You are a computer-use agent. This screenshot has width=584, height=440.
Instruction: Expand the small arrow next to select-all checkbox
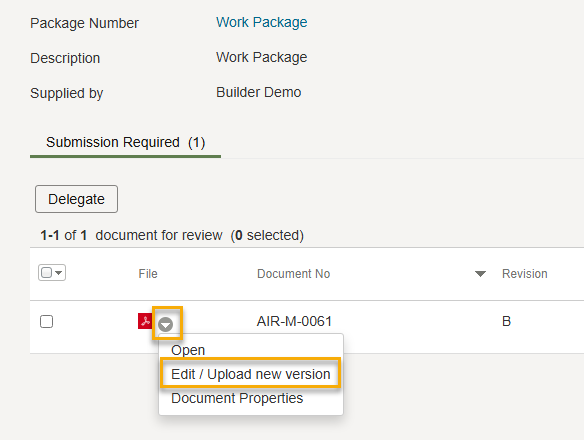pos(59,273)
